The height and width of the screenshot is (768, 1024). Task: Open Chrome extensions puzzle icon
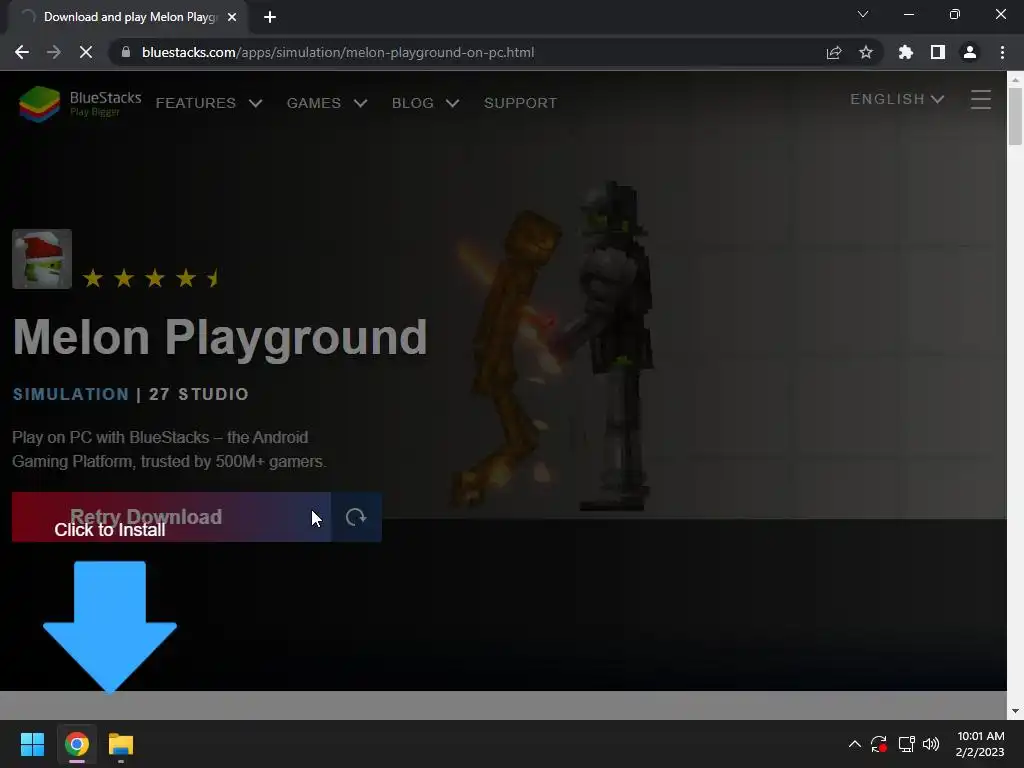(x=906, y=52)
